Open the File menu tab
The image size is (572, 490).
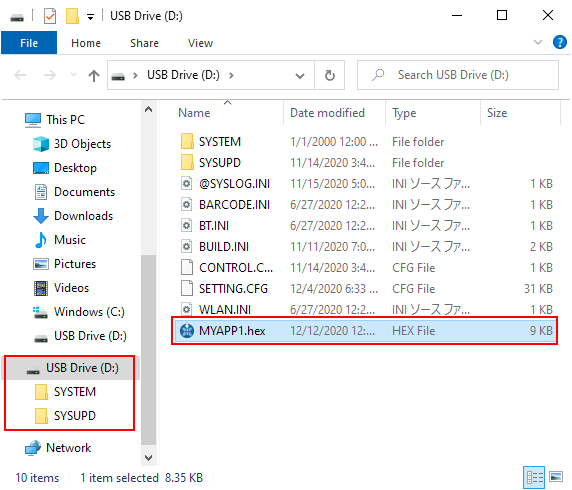[x=29, y=43]
